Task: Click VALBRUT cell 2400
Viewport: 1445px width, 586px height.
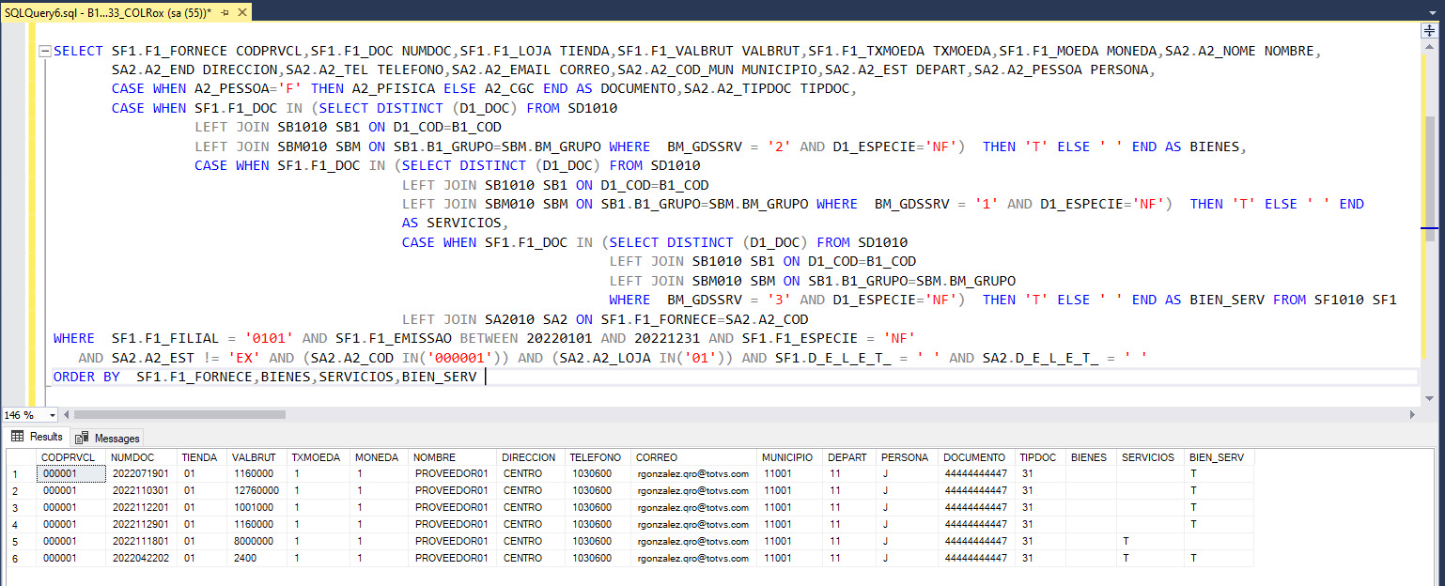Action: click(256, 557)
